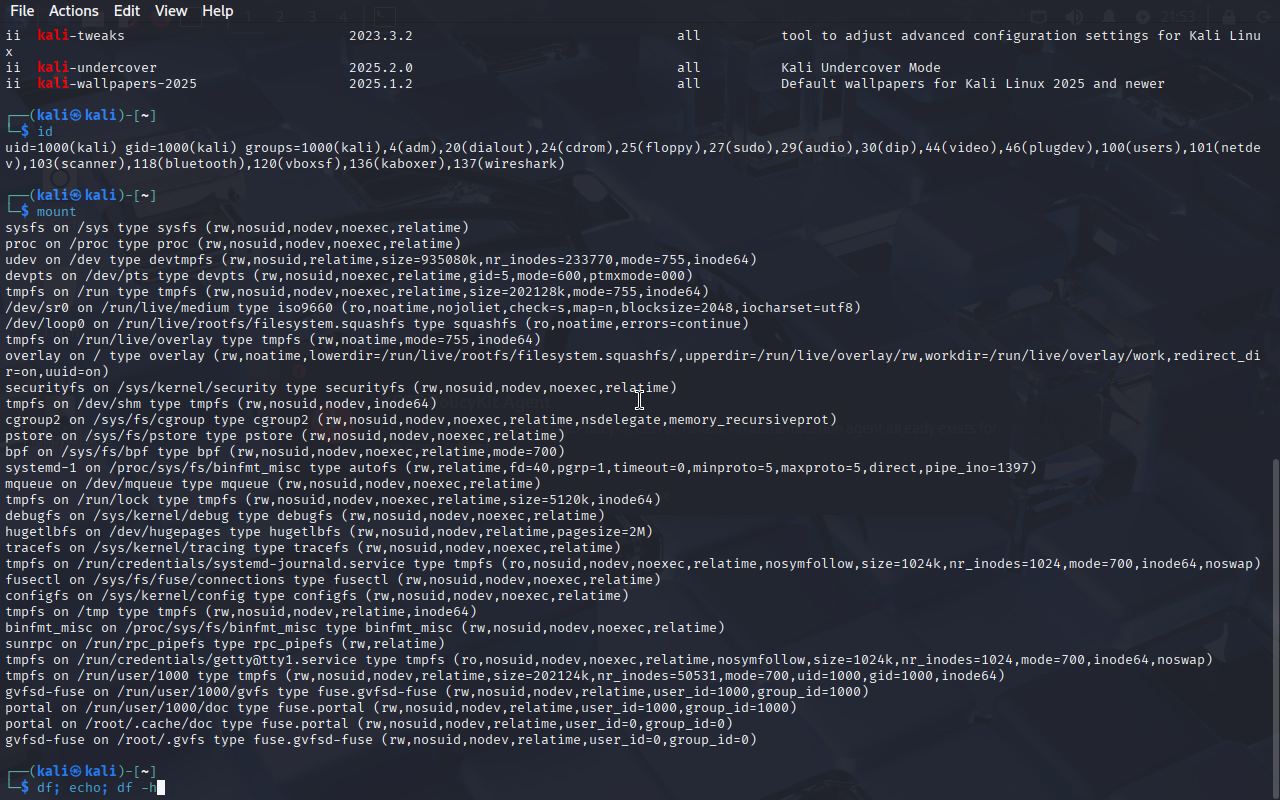Click the 'kali-undercover' package name

click(x=97, y=68)
